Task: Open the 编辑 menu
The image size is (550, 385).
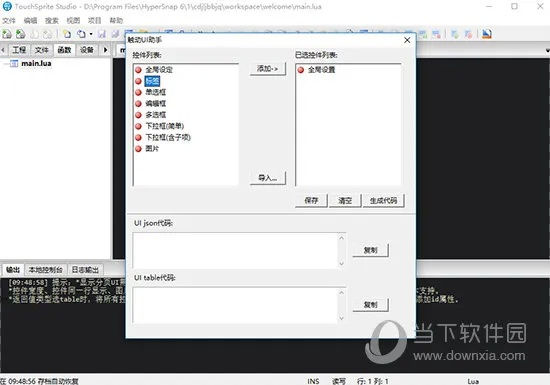Action: tap(31, 21)
